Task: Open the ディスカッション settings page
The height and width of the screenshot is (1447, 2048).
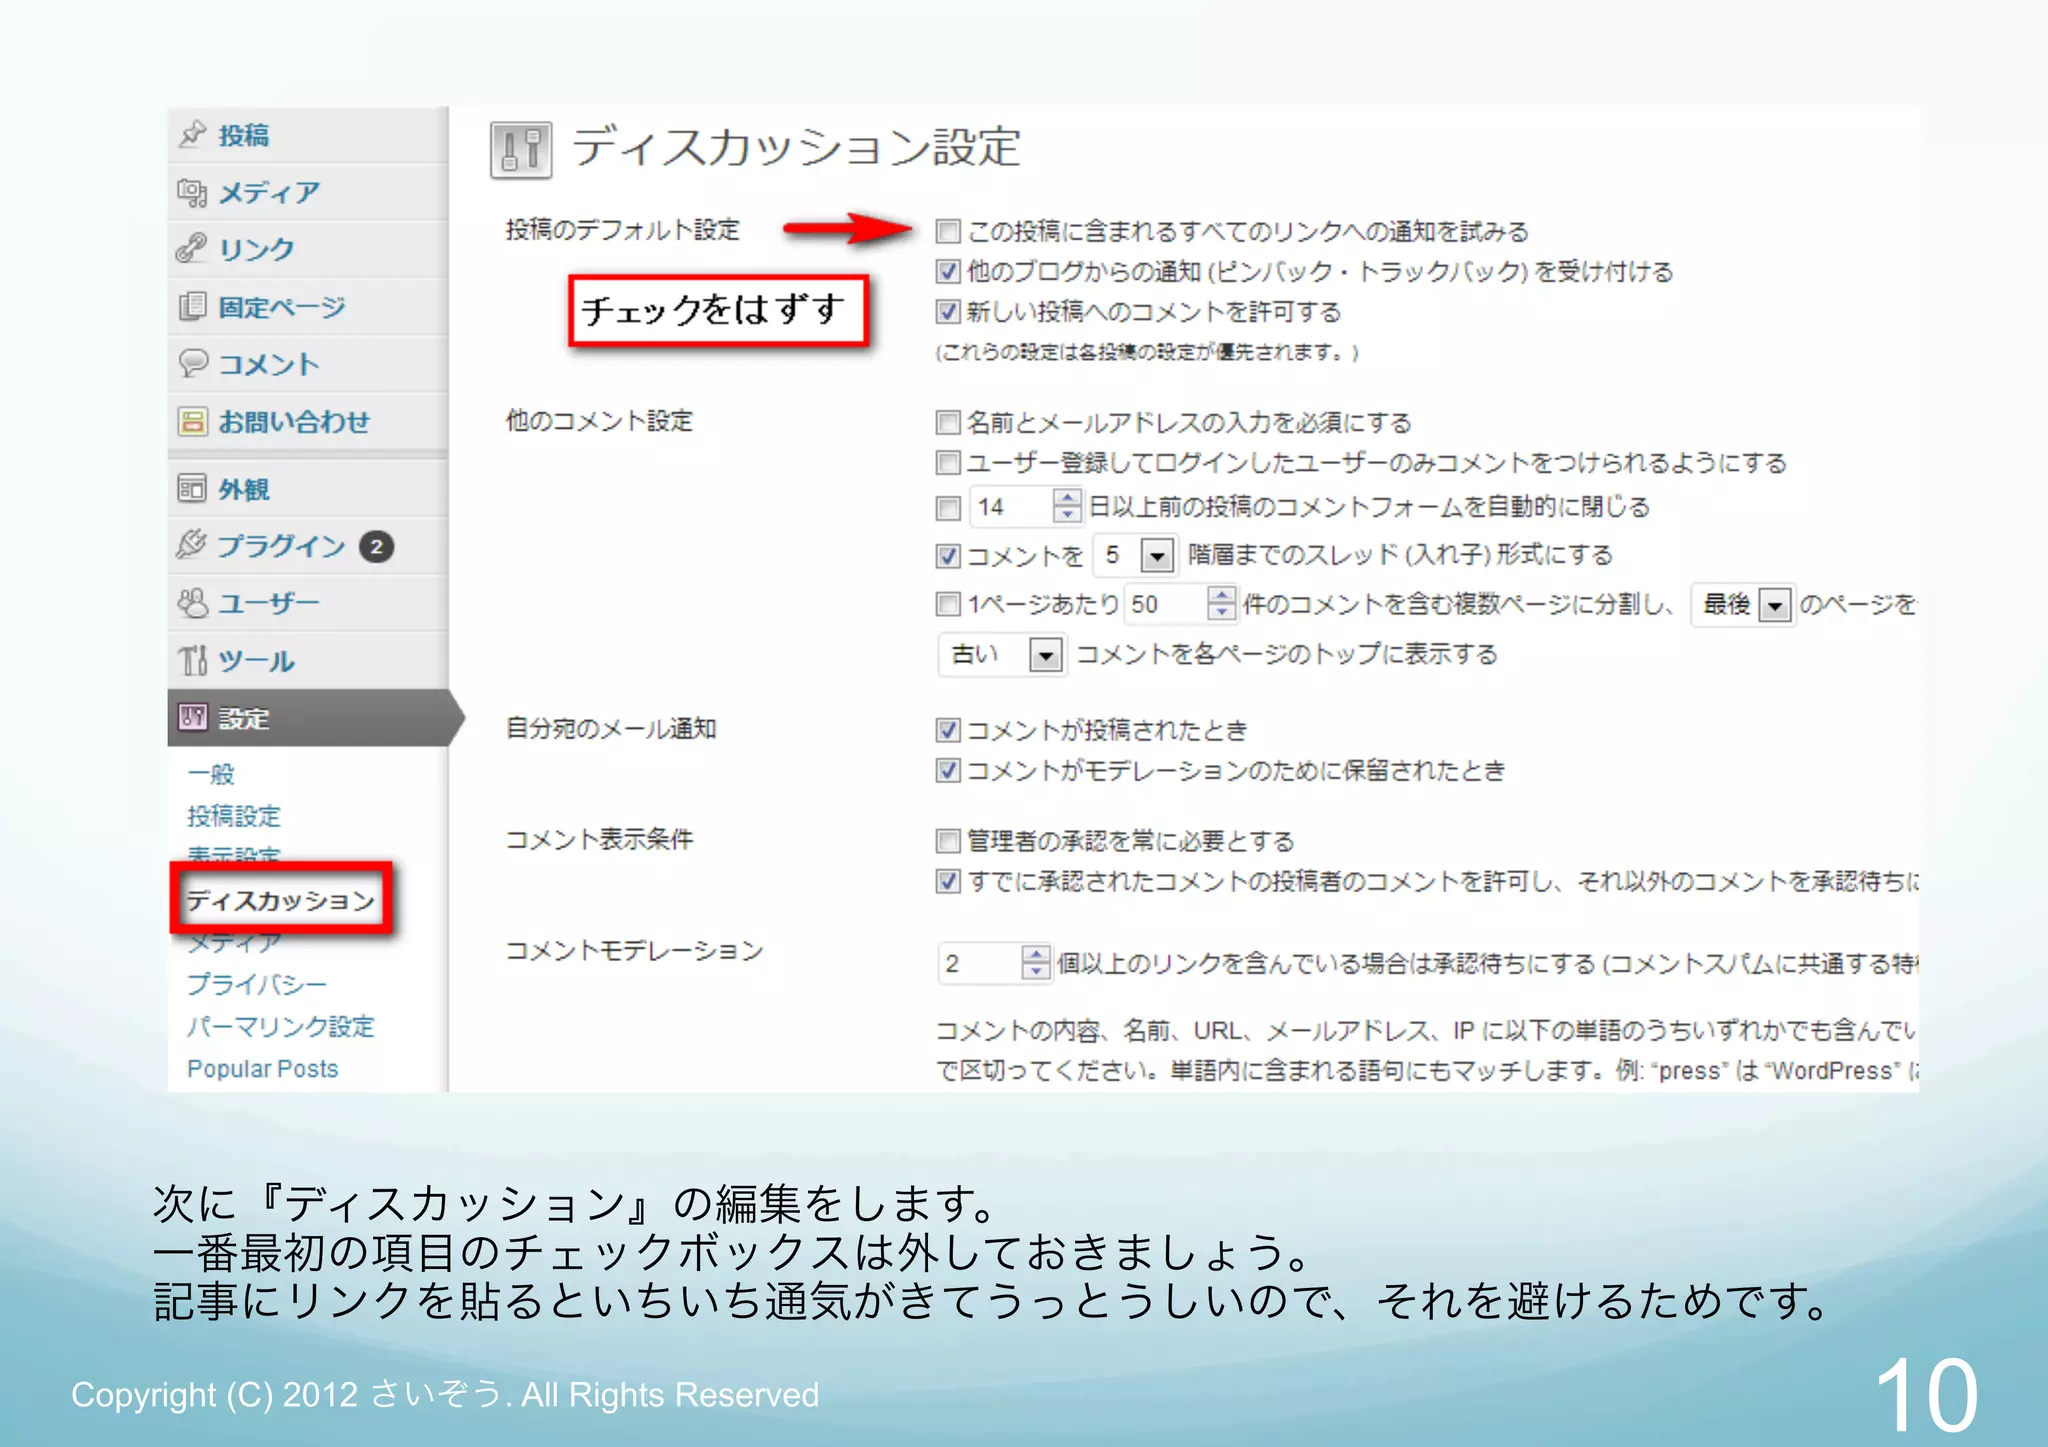Action: pos(281,900)
